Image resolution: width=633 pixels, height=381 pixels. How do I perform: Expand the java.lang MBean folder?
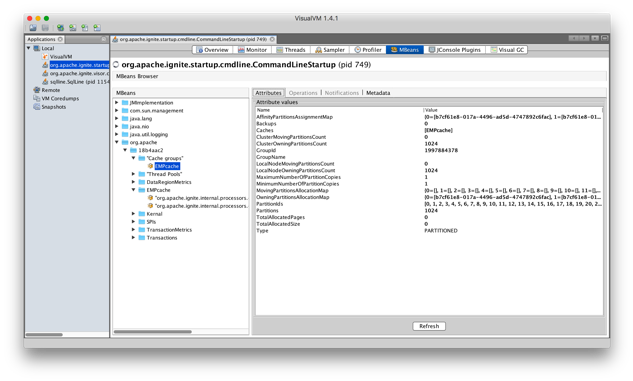117,118
